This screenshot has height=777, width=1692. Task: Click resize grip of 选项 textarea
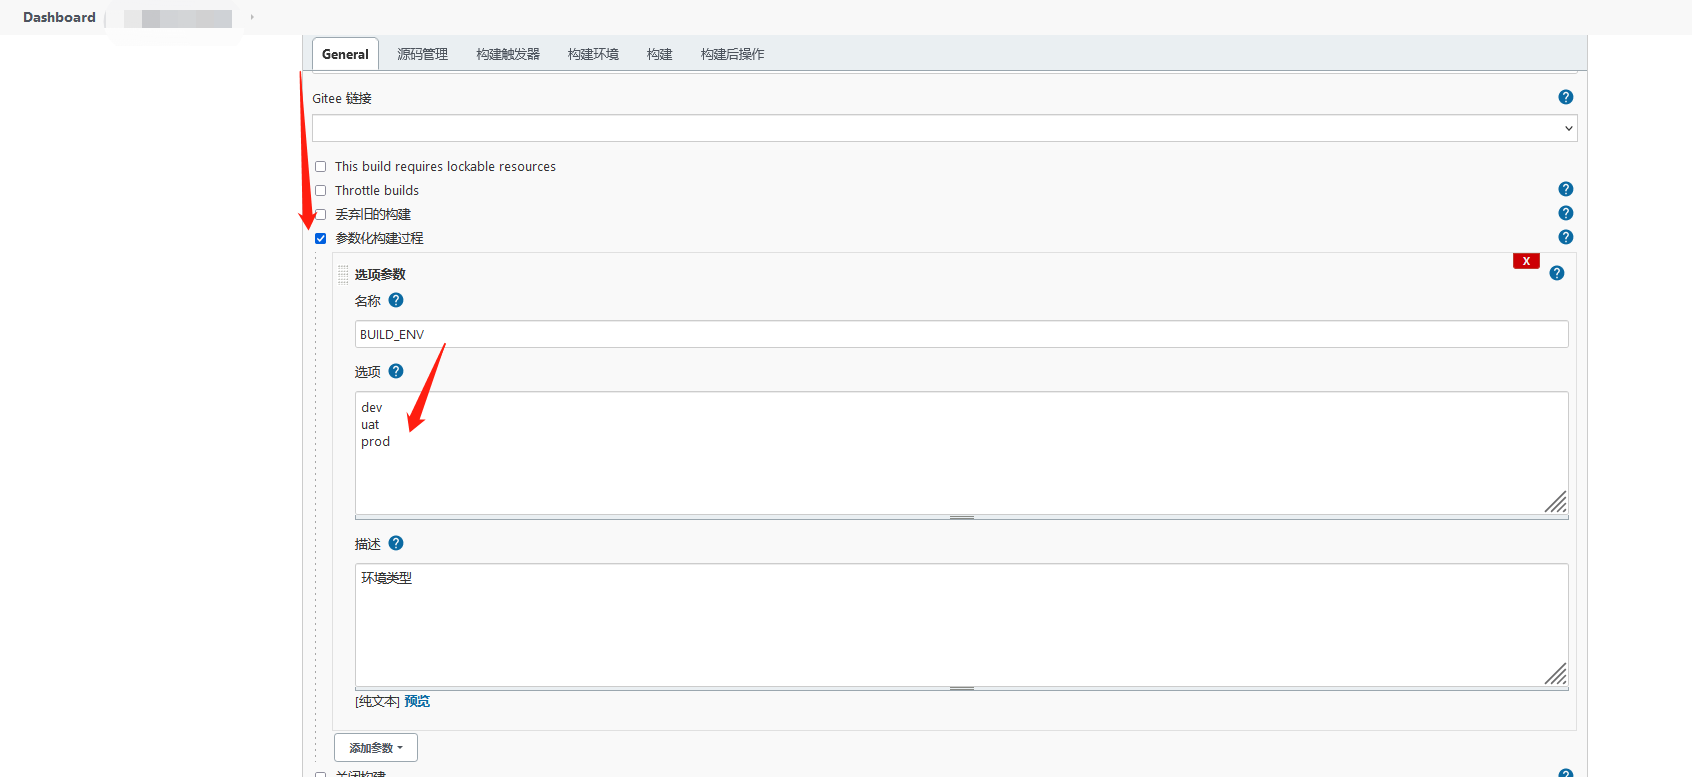pyautogui.click(x=1555, y=502)
